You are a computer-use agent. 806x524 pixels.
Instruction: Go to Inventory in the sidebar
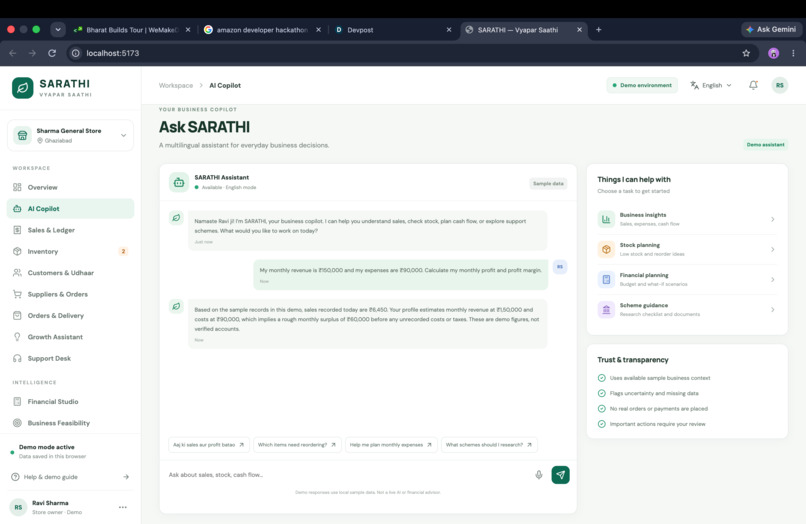click(70, 251)
